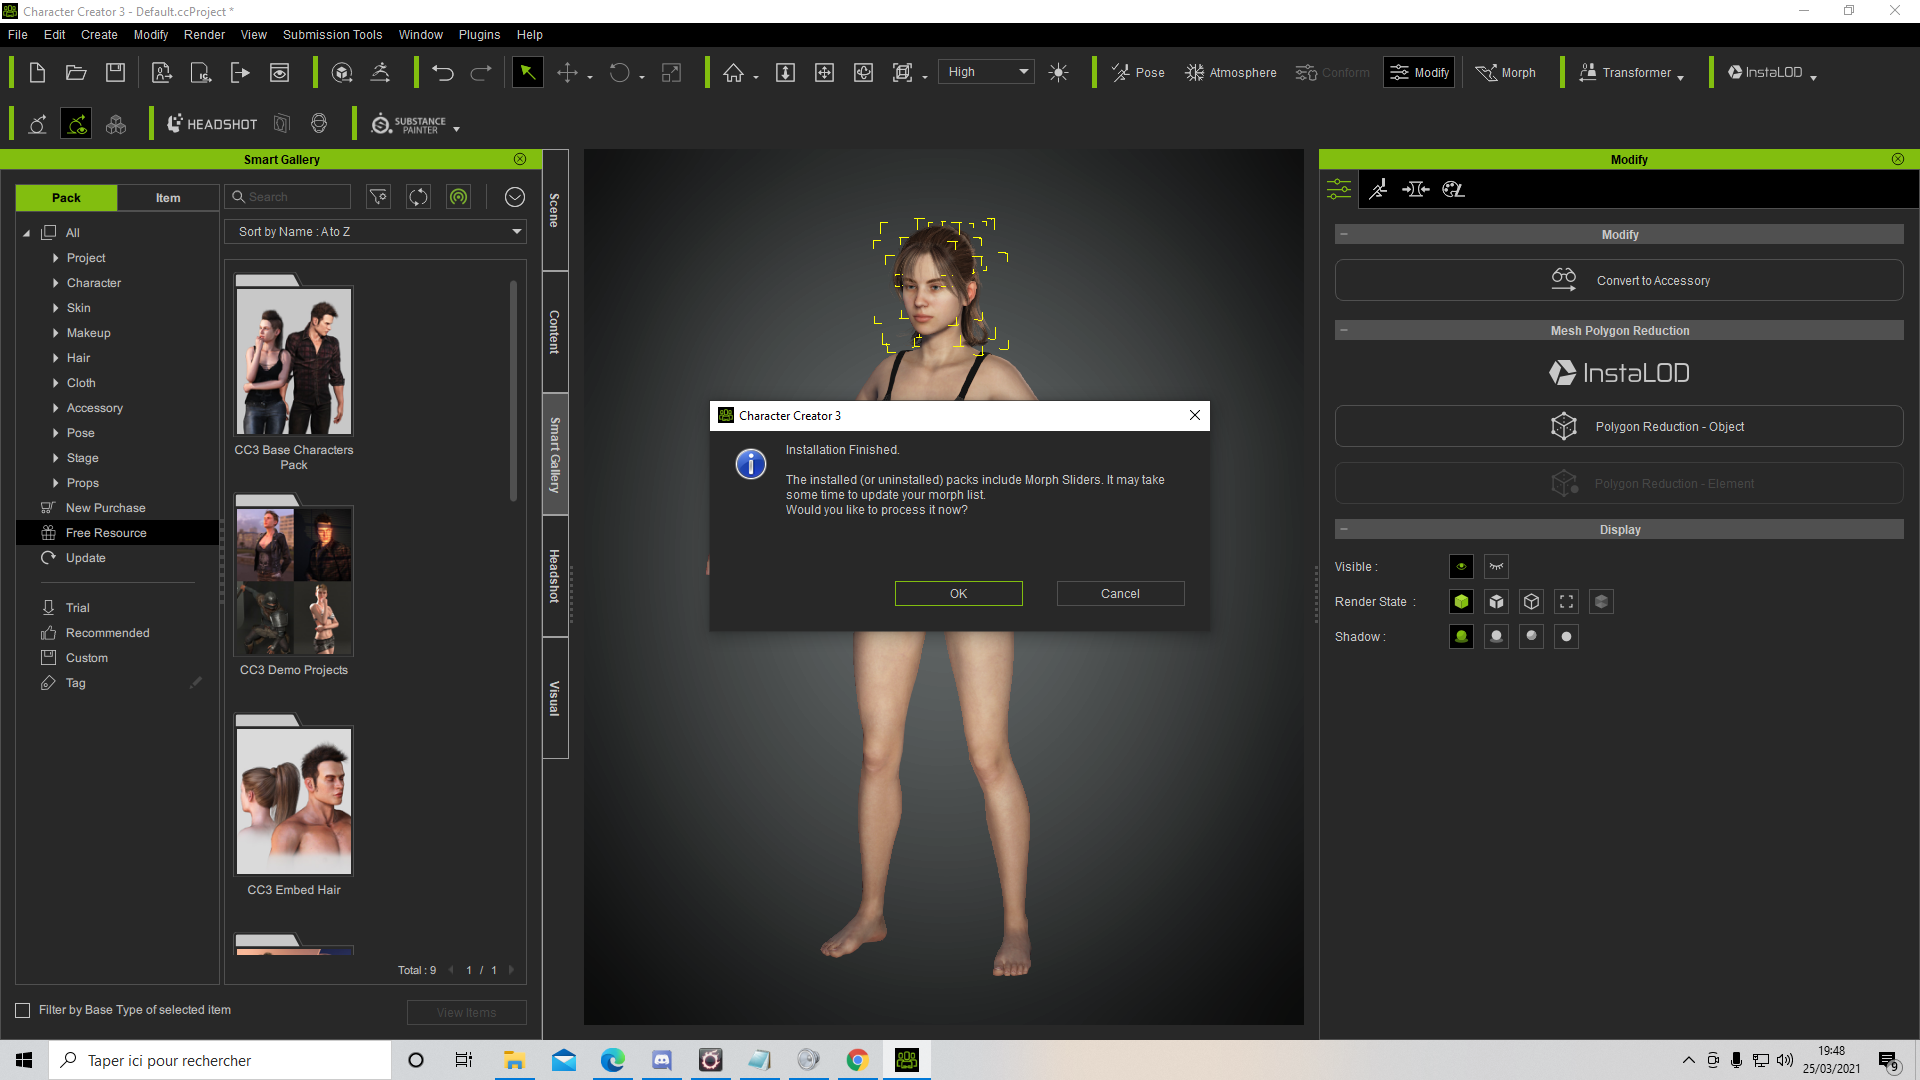Viewport: 1920px width, 1080px height.
Task: Click the Atmosphere toolbar button
Action: click(1231, 73)
